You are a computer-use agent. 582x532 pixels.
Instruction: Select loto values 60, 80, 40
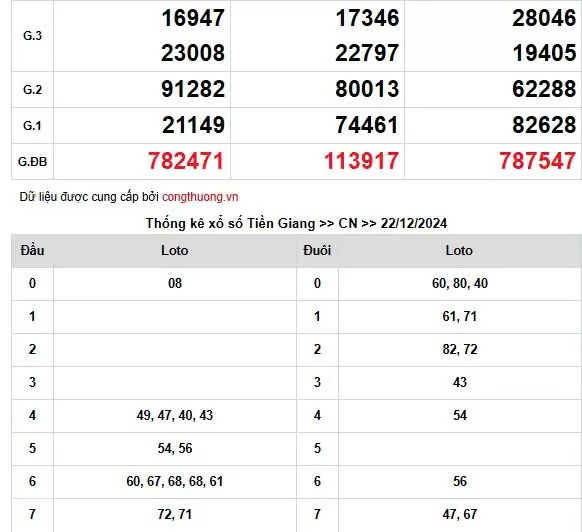pos(460,284)
